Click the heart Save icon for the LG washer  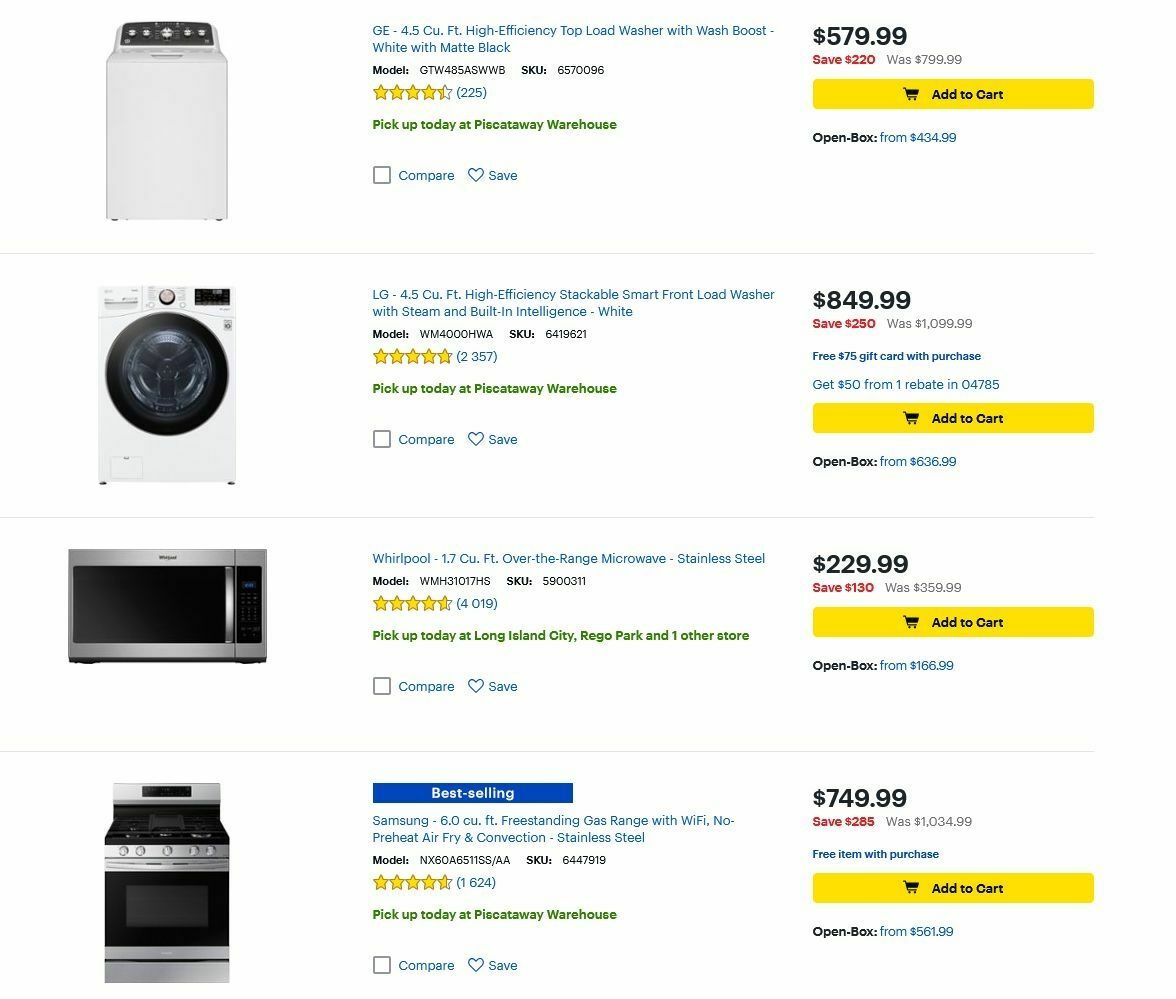click(476, 439)
